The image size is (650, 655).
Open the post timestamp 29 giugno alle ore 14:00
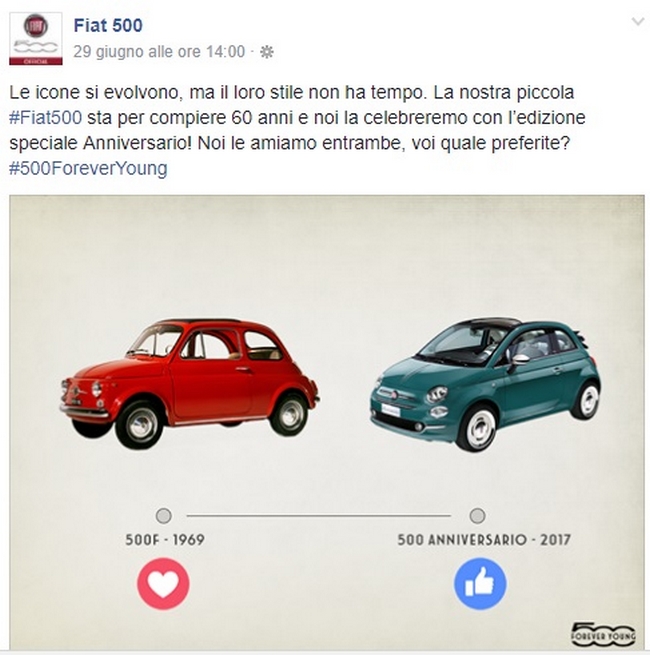[x=159, y=52]
